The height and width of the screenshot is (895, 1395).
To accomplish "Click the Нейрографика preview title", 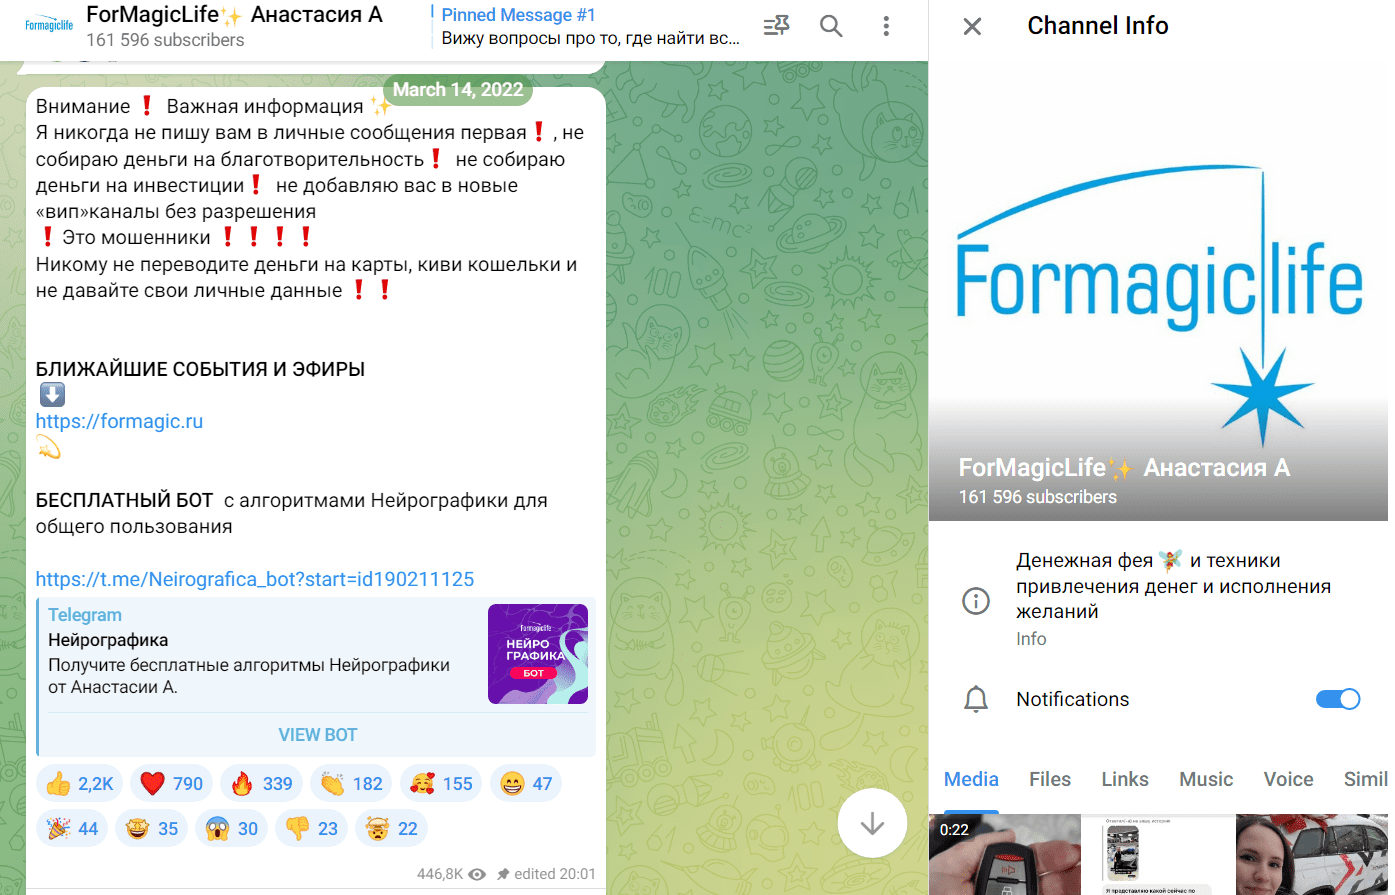I will click(108, 640).
